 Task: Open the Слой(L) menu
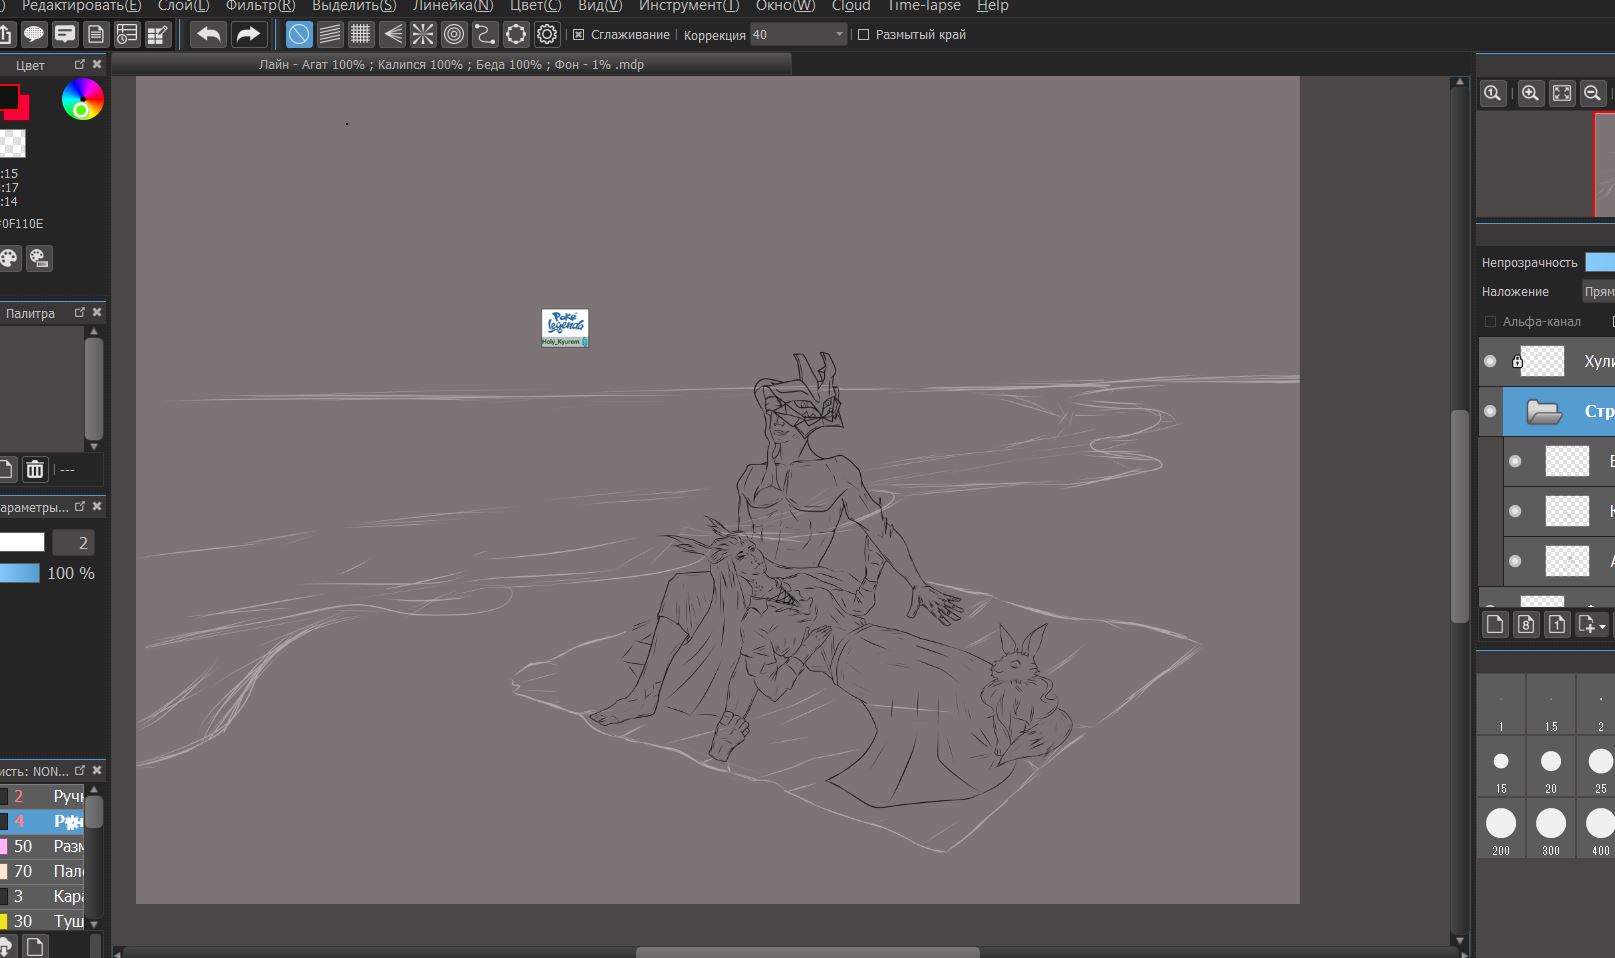pyautogui.click(x=183, y=6)
